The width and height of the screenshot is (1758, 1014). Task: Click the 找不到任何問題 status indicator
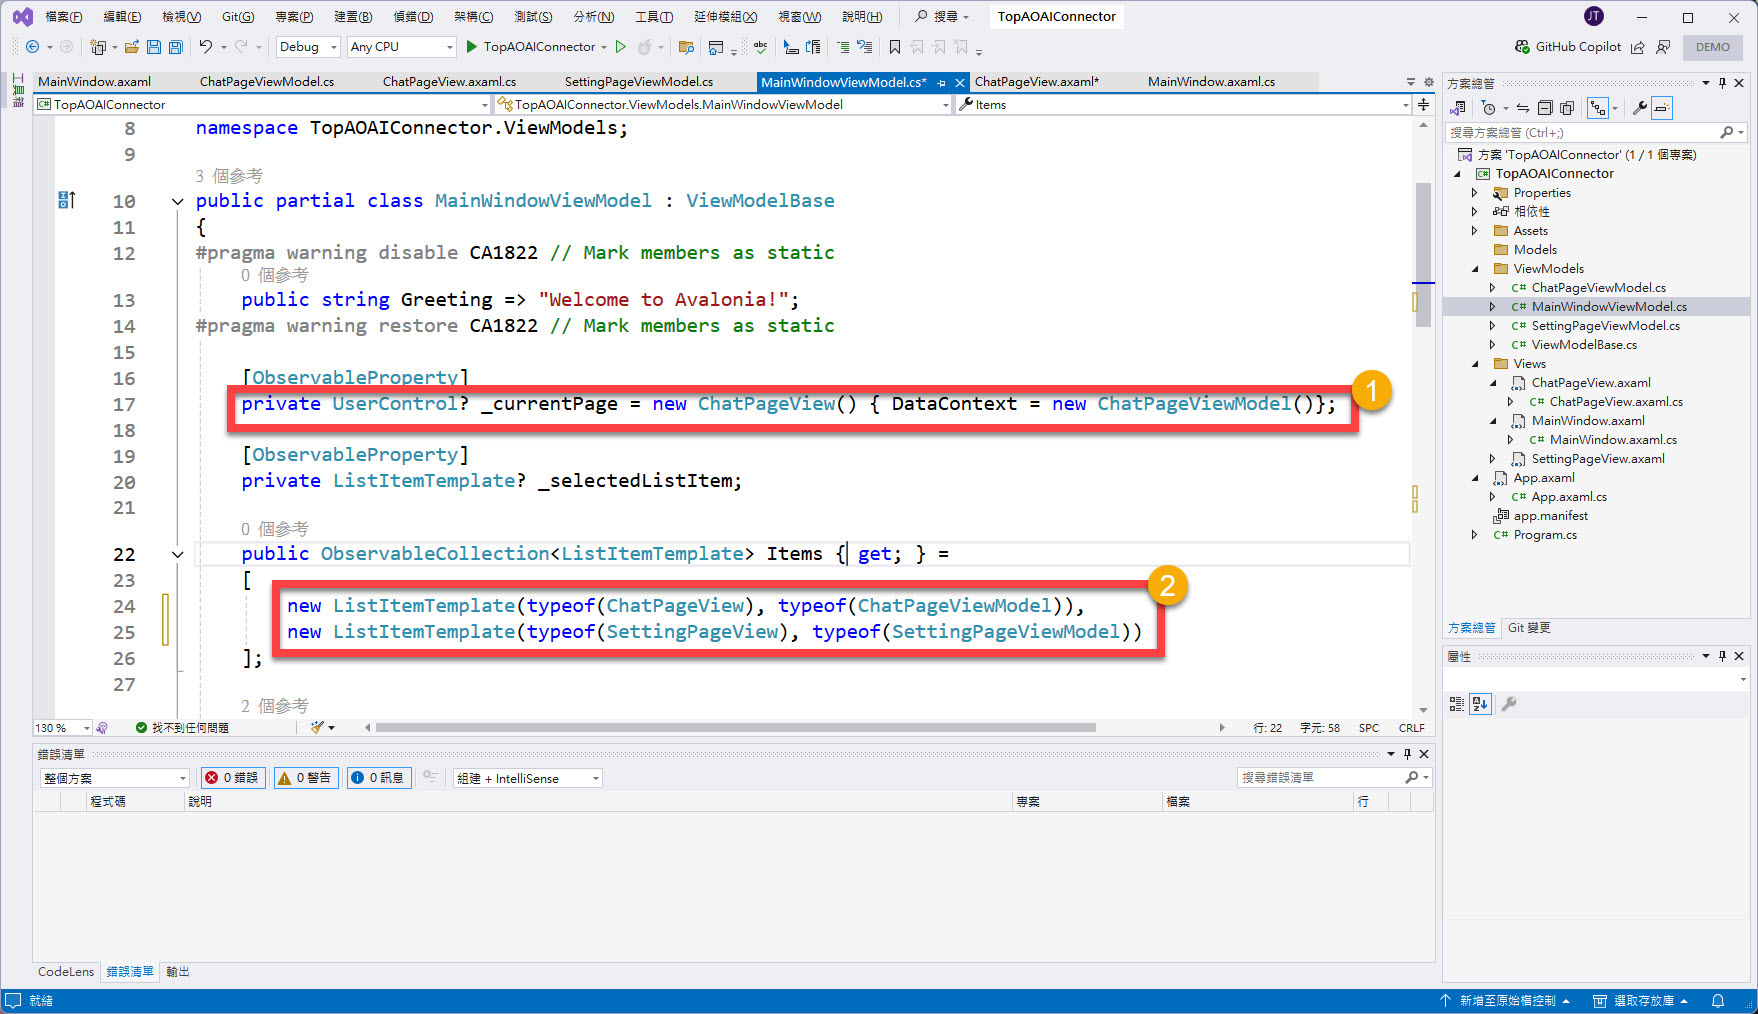click(x=182, y=728)
